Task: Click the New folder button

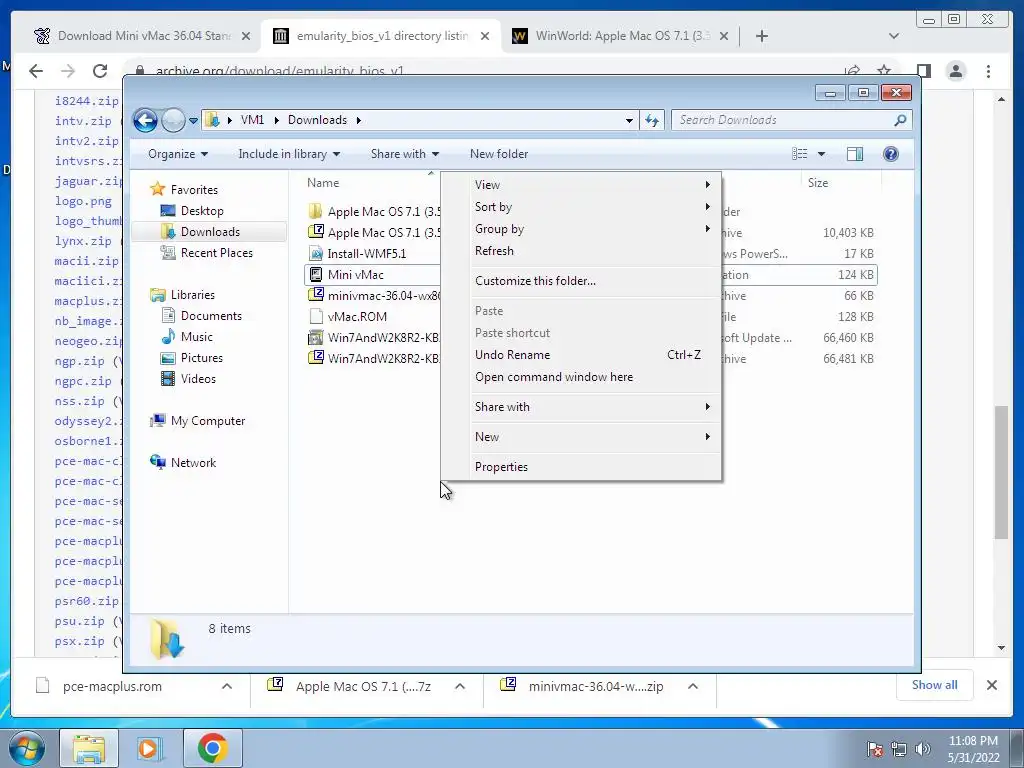Action: click(x=499, y=154)
